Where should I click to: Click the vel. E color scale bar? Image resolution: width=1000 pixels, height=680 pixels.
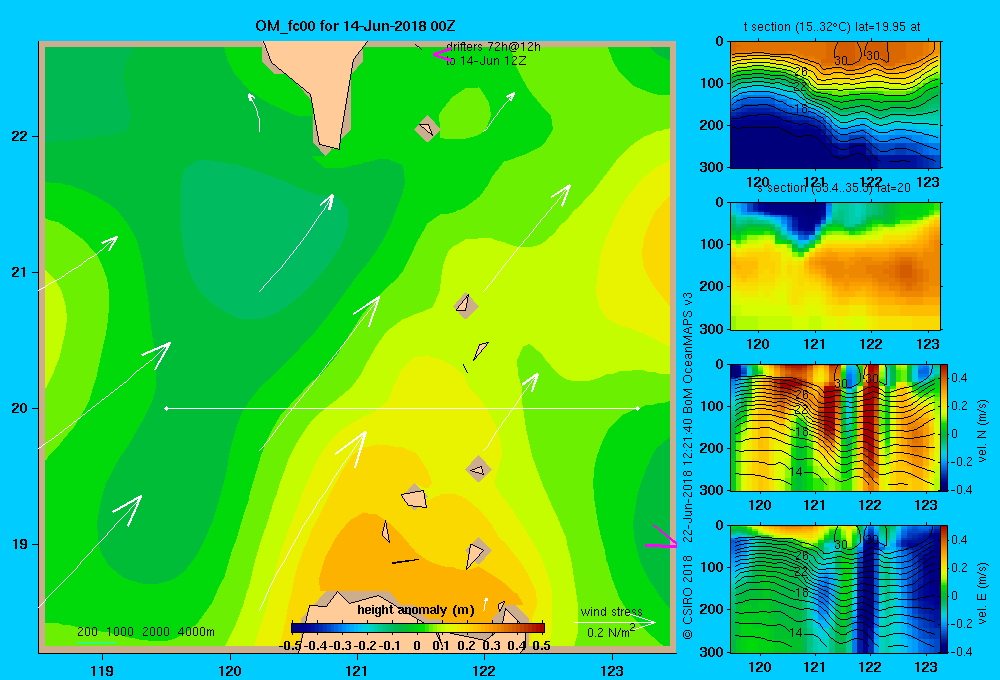(x=945, y=589)
